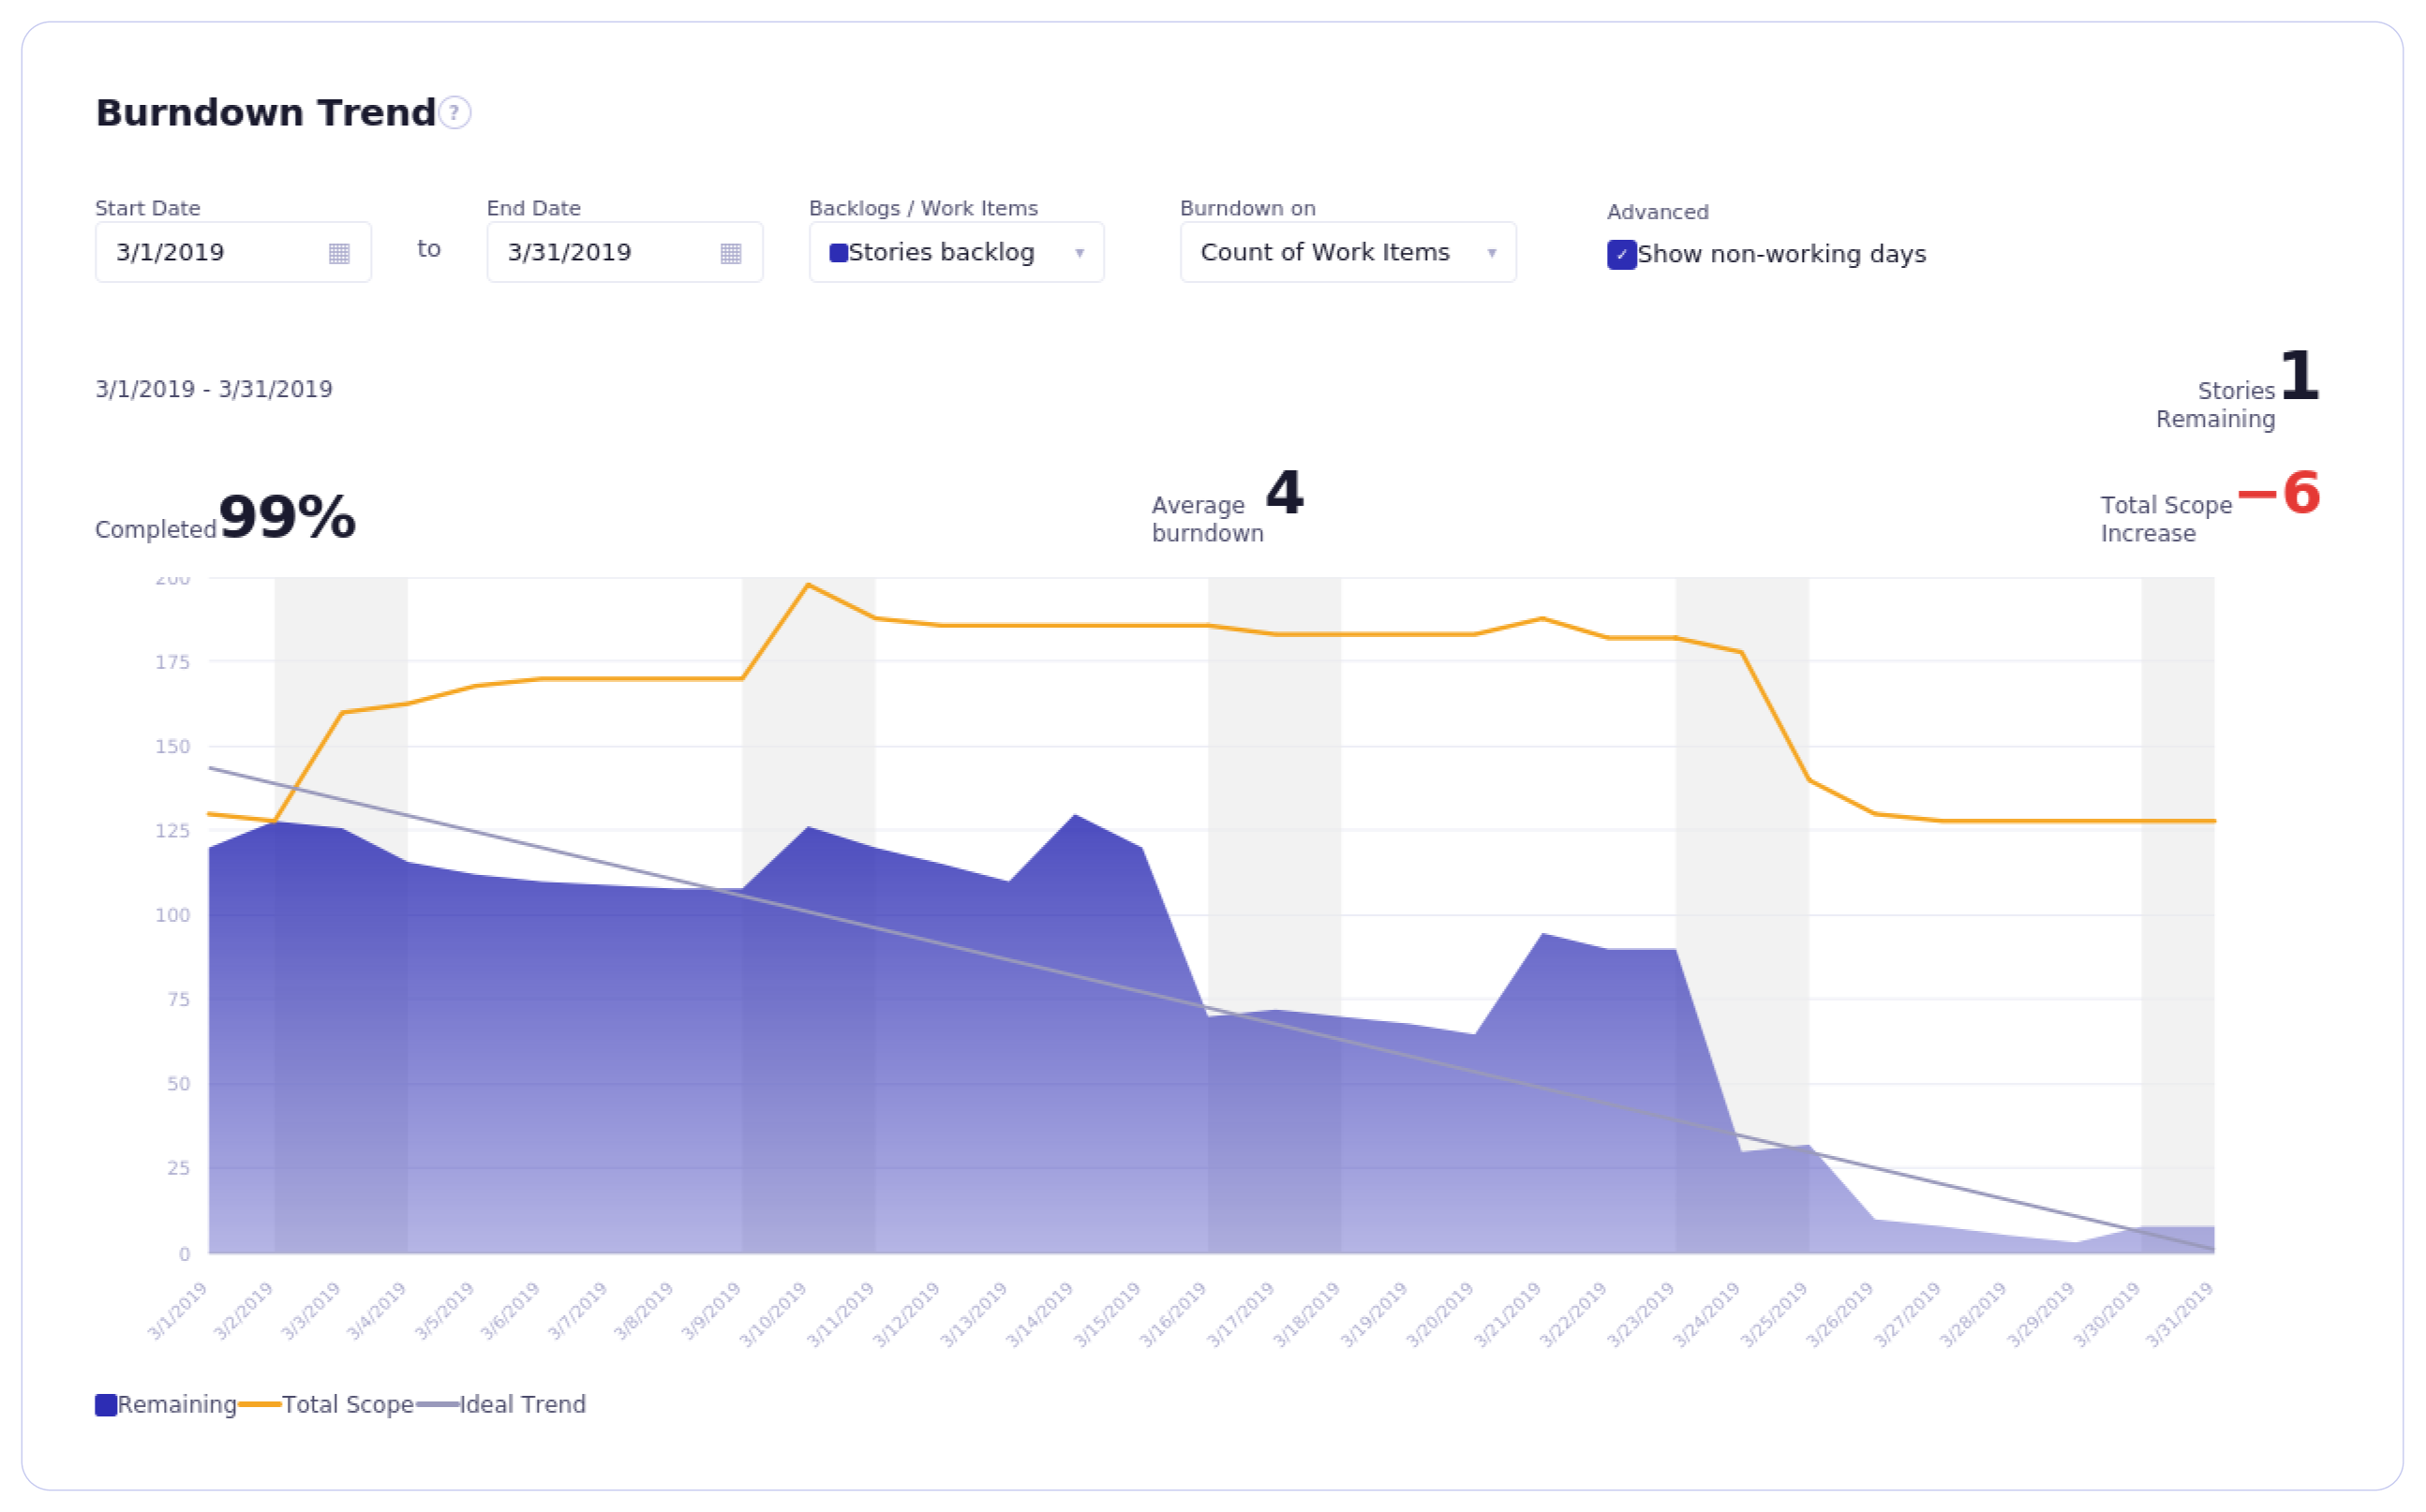
Task: Expand the Count of Work Items dropdown arrow
Action: pyautogui.click(x=1491, y=253)
